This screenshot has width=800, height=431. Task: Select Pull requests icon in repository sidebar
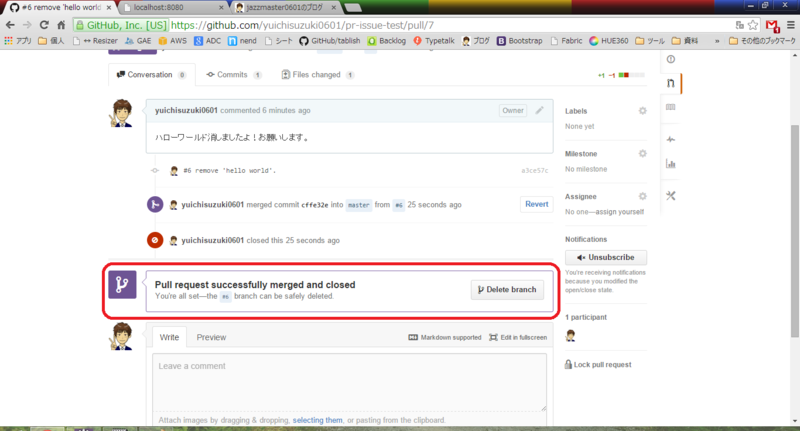point(671,83)
